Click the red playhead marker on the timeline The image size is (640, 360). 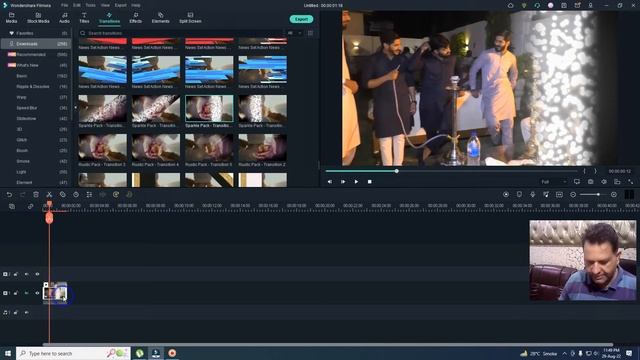(49, 218)
